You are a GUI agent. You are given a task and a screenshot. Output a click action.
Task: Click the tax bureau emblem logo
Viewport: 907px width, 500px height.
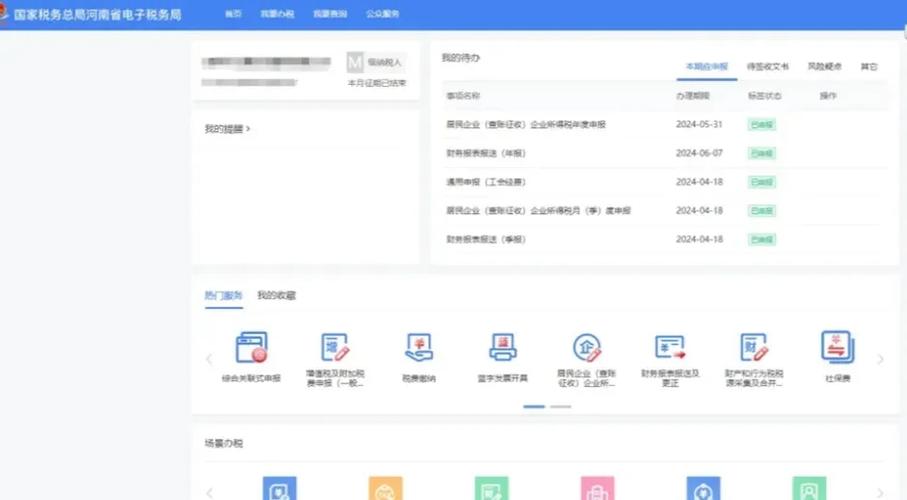[x=3, y=14]
